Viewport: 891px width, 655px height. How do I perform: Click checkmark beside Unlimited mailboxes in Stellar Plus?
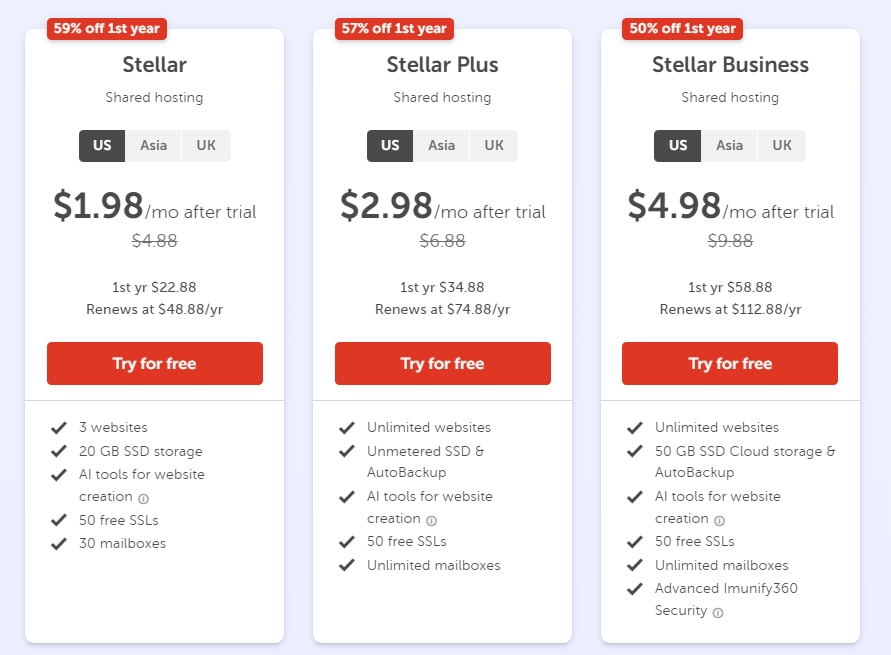click(x=347, y=565)
